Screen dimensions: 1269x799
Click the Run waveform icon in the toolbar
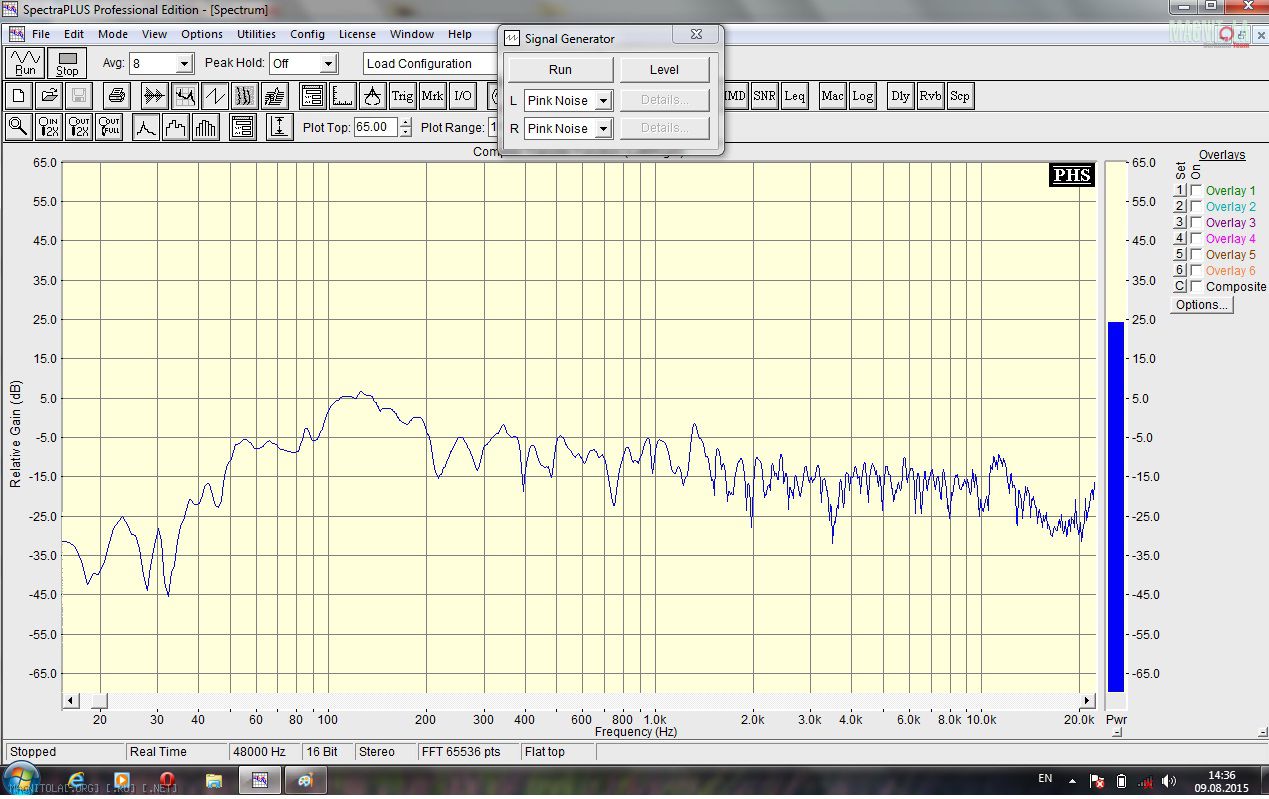[25, 64]
